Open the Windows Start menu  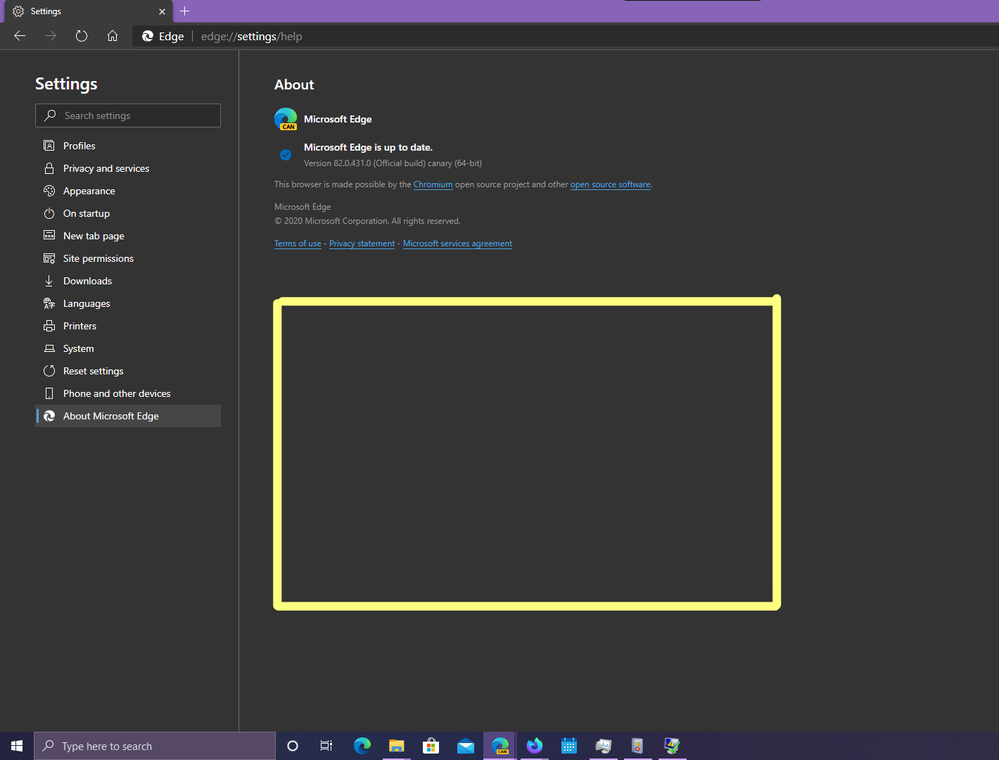tap(17, 745)
